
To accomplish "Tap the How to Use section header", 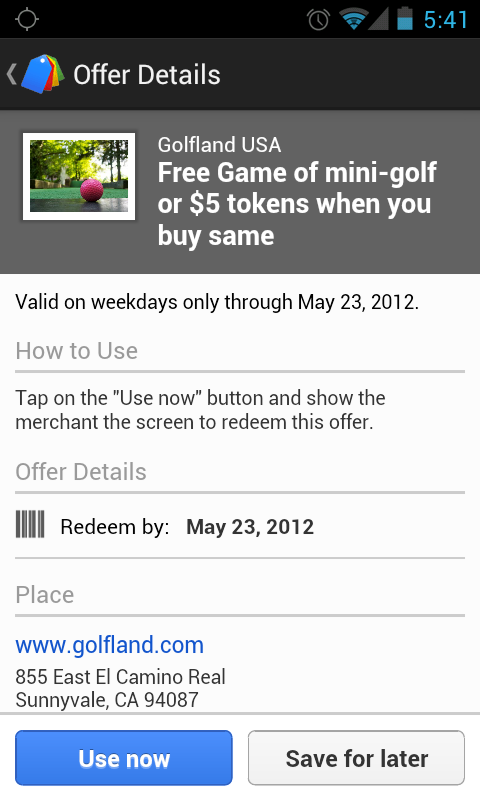I will click(77, 351).
